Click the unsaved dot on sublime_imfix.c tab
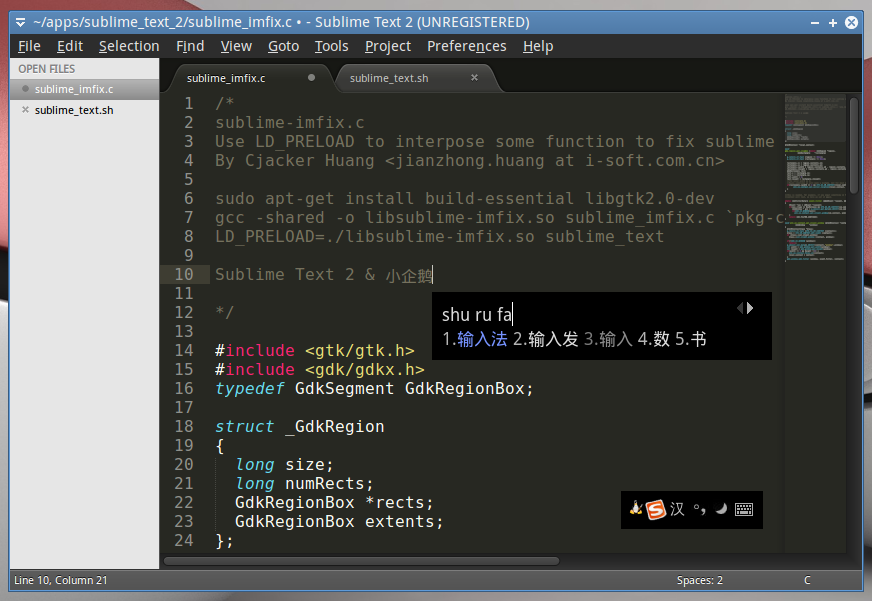 (311, 78)
